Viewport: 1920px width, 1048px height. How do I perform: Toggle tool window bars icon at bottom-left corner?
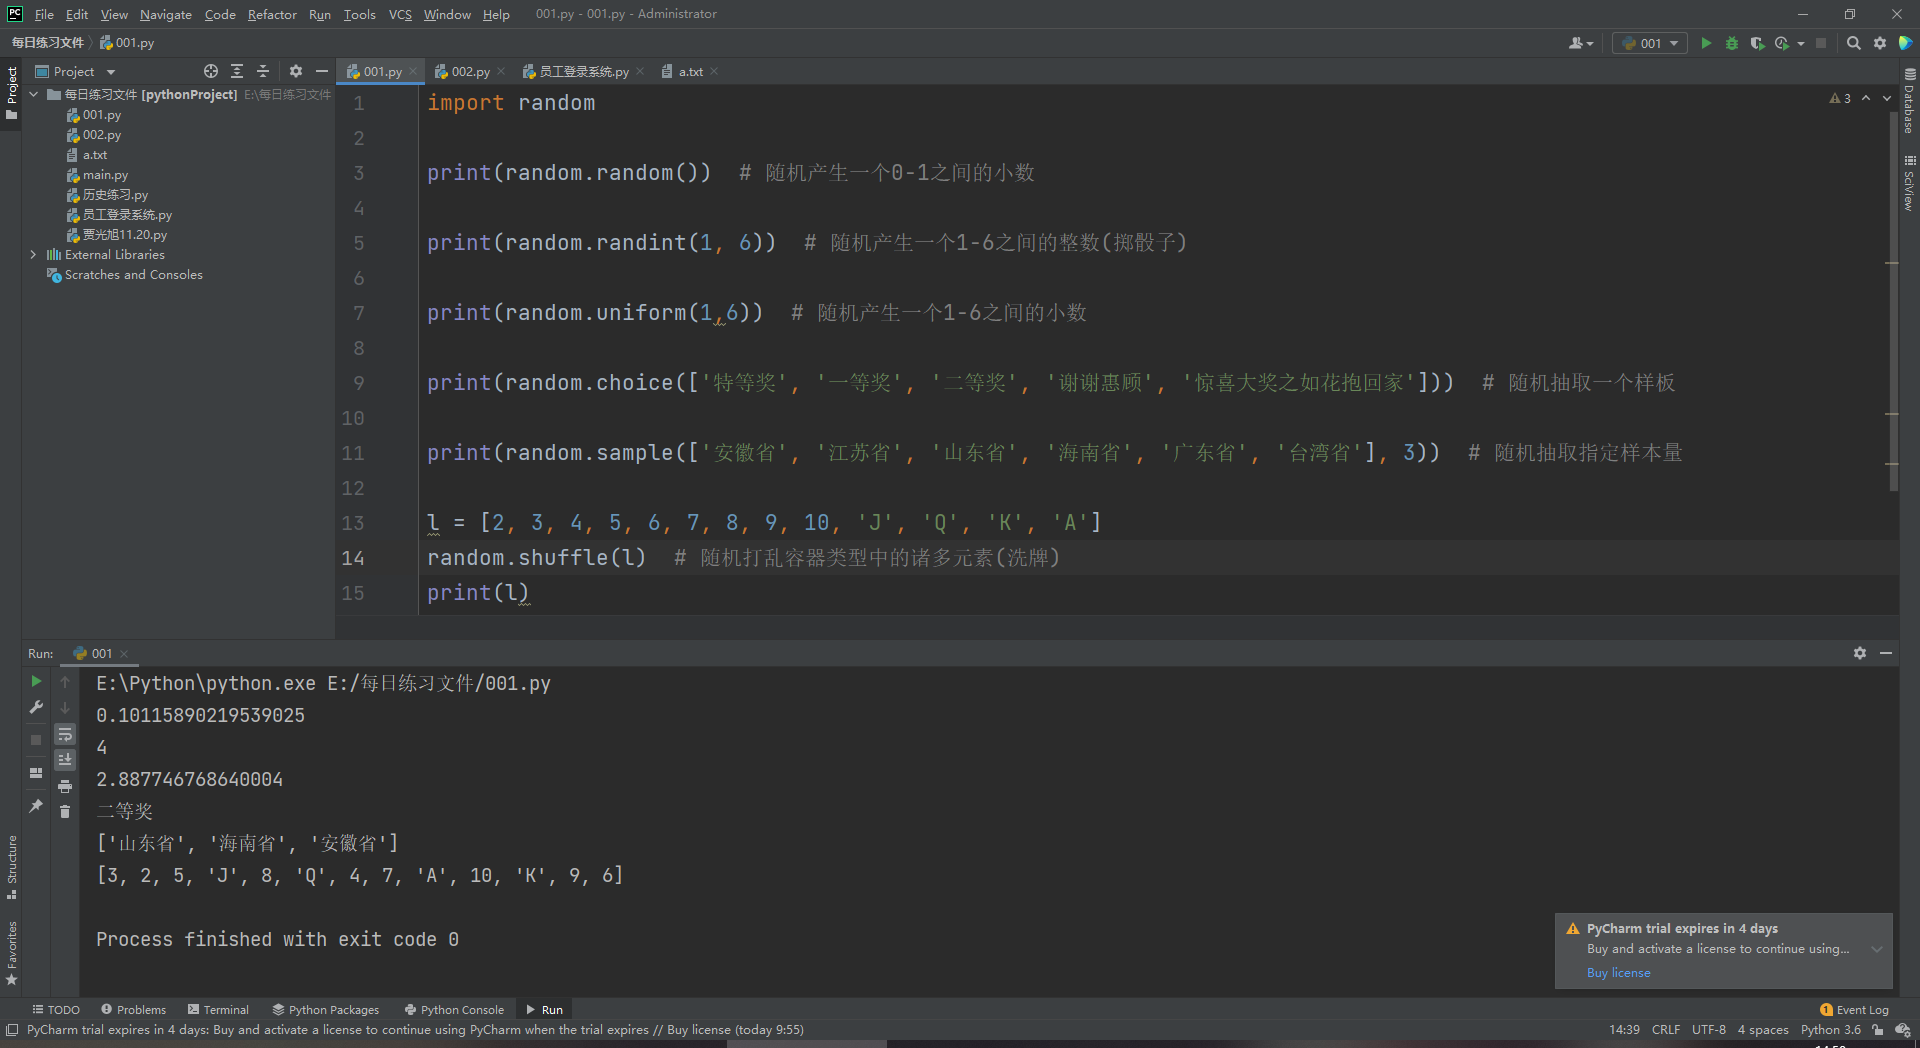(x=12, y=1030)
